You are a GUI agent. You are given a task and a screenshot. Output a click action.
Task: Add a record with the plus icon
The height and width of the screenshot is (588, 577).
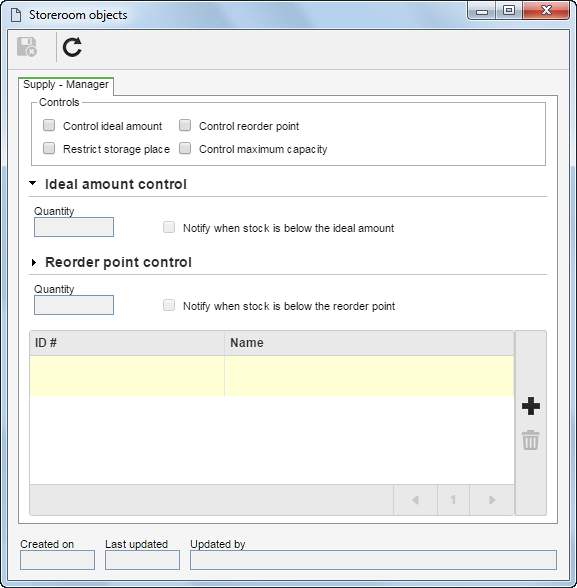(x=531, y=406)
